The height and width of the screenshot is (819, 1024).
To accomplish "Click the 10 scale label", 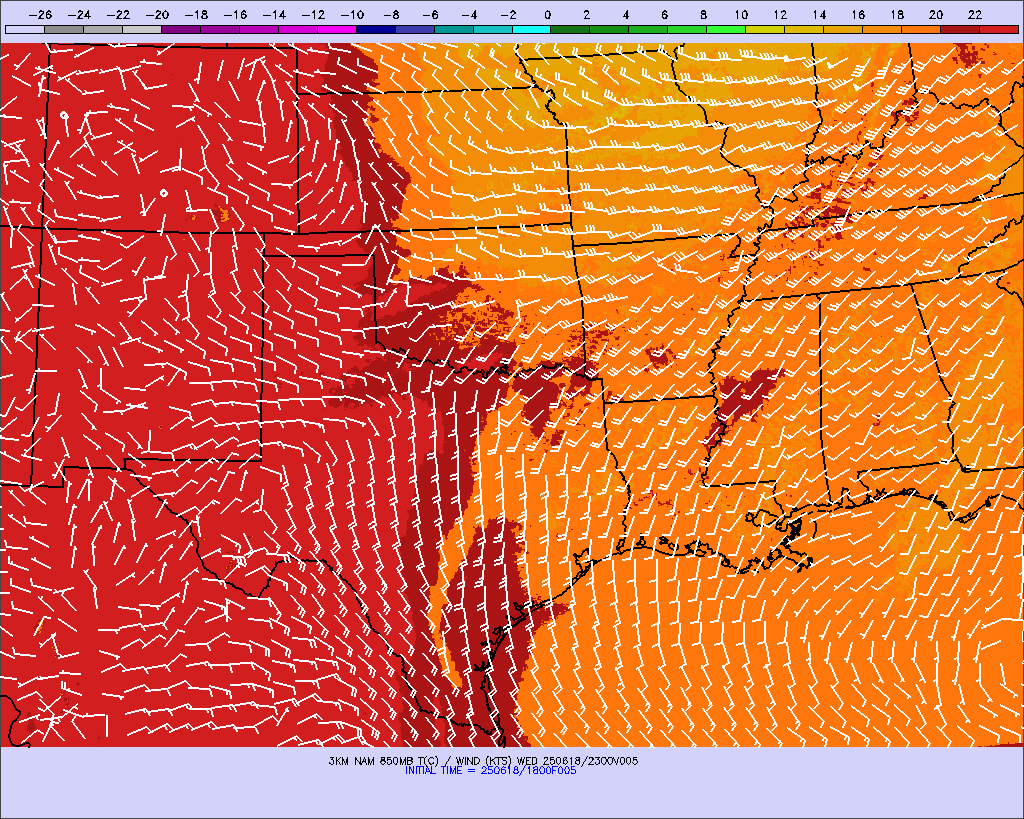I will (x=741, y=14).
